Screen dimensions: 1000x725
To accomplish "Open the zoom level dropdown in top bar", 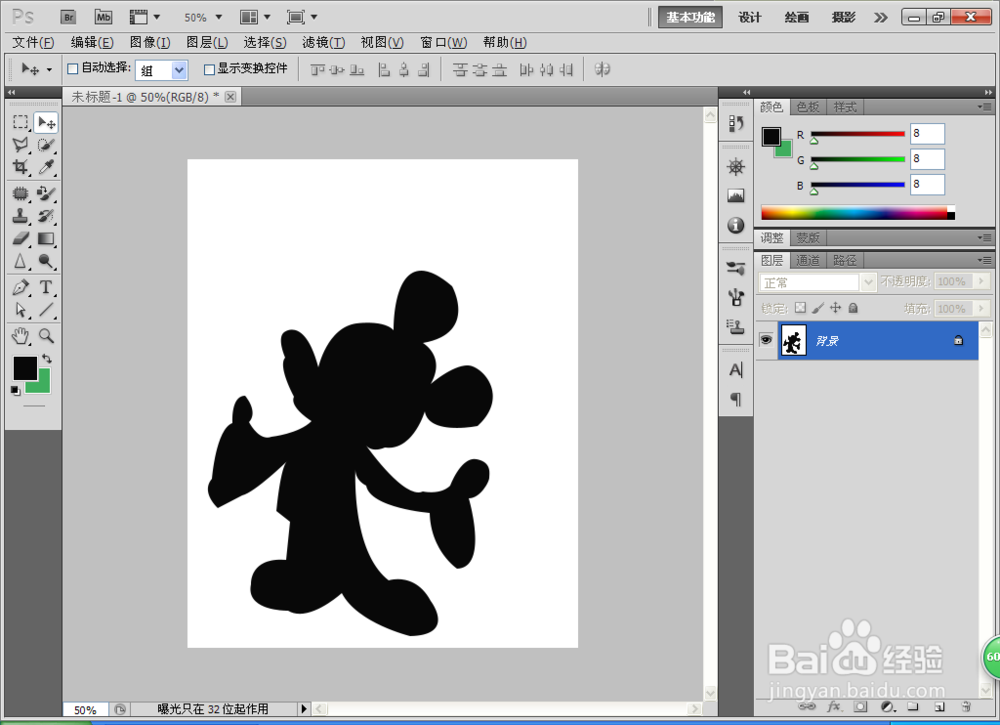I will pos(219,17).
